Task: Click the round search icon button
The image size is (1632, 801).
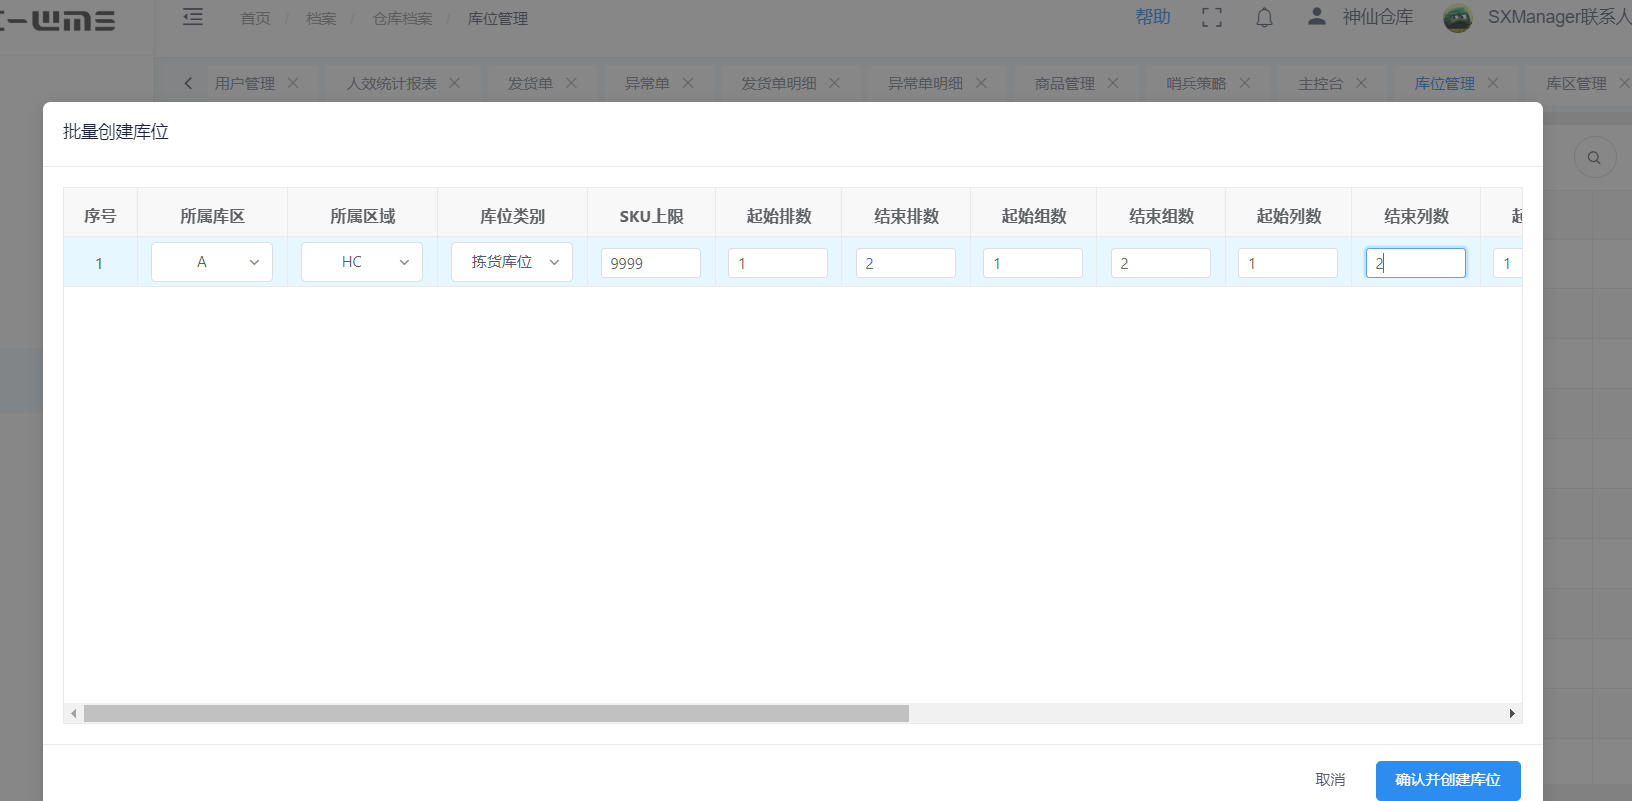Action: [x=1595, y=157]
